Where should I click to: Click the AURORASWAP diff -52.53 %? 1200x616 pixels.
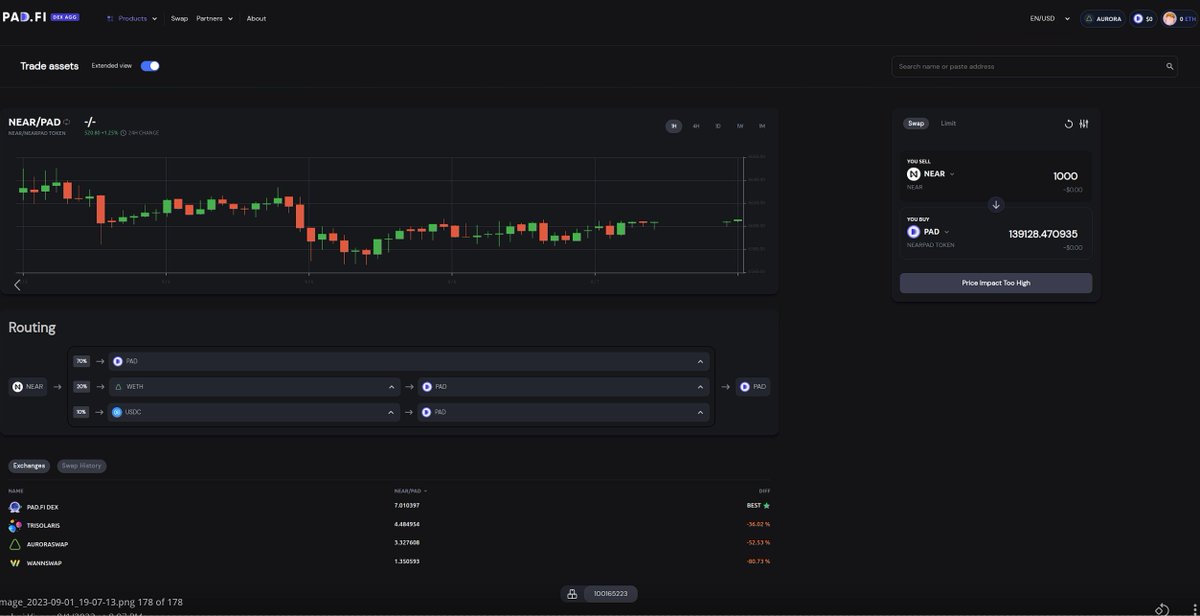pos(758,544)
